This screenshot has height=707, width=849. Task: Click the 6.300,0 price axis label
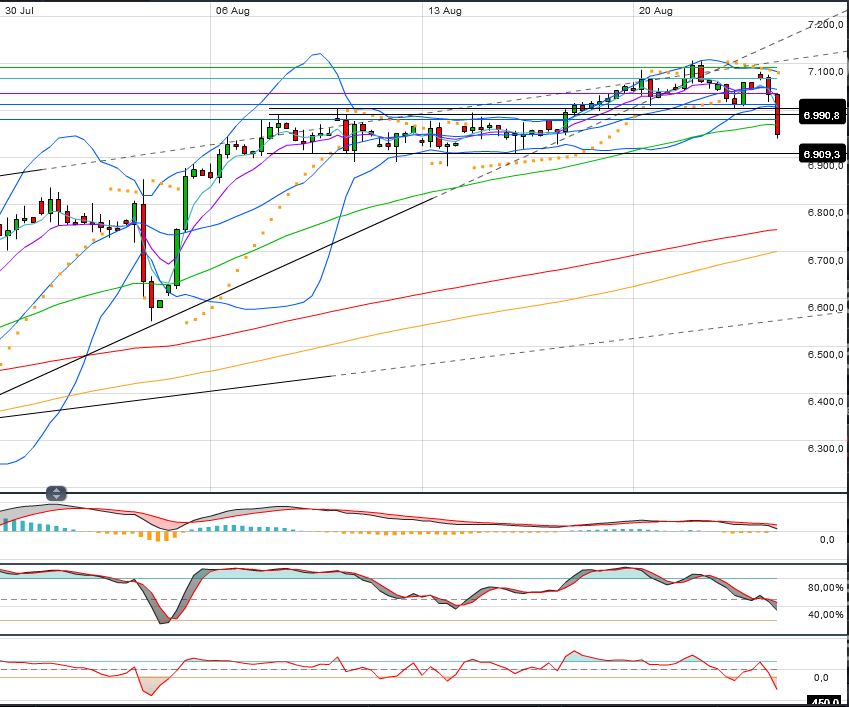click(x=825, y=449)
